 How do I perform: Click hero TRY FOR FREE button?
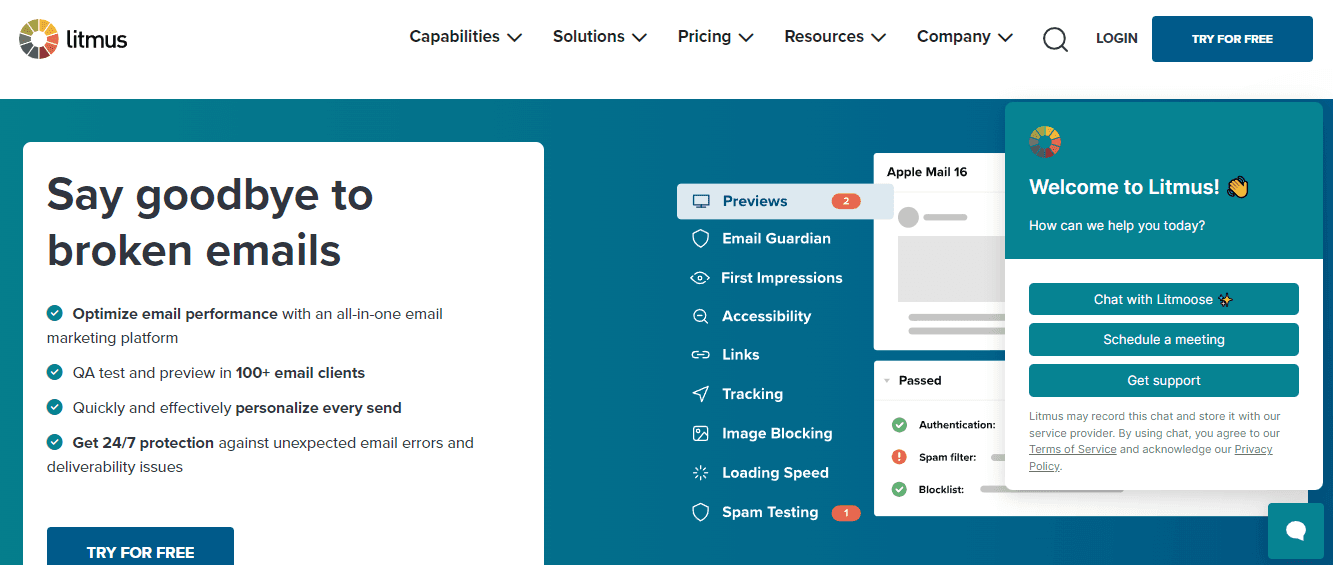pyautogui.click(x=140, y=547)
